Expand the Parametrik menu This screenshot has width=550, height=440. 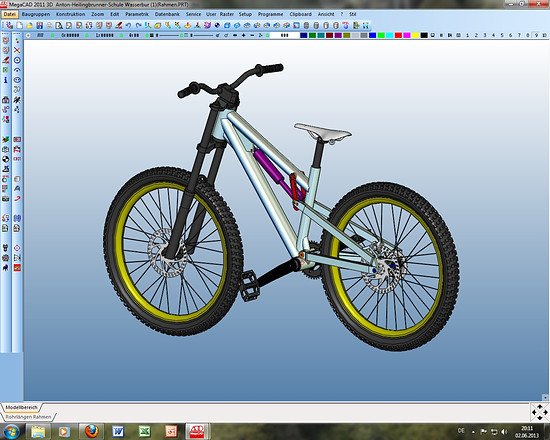click(137, 14)
